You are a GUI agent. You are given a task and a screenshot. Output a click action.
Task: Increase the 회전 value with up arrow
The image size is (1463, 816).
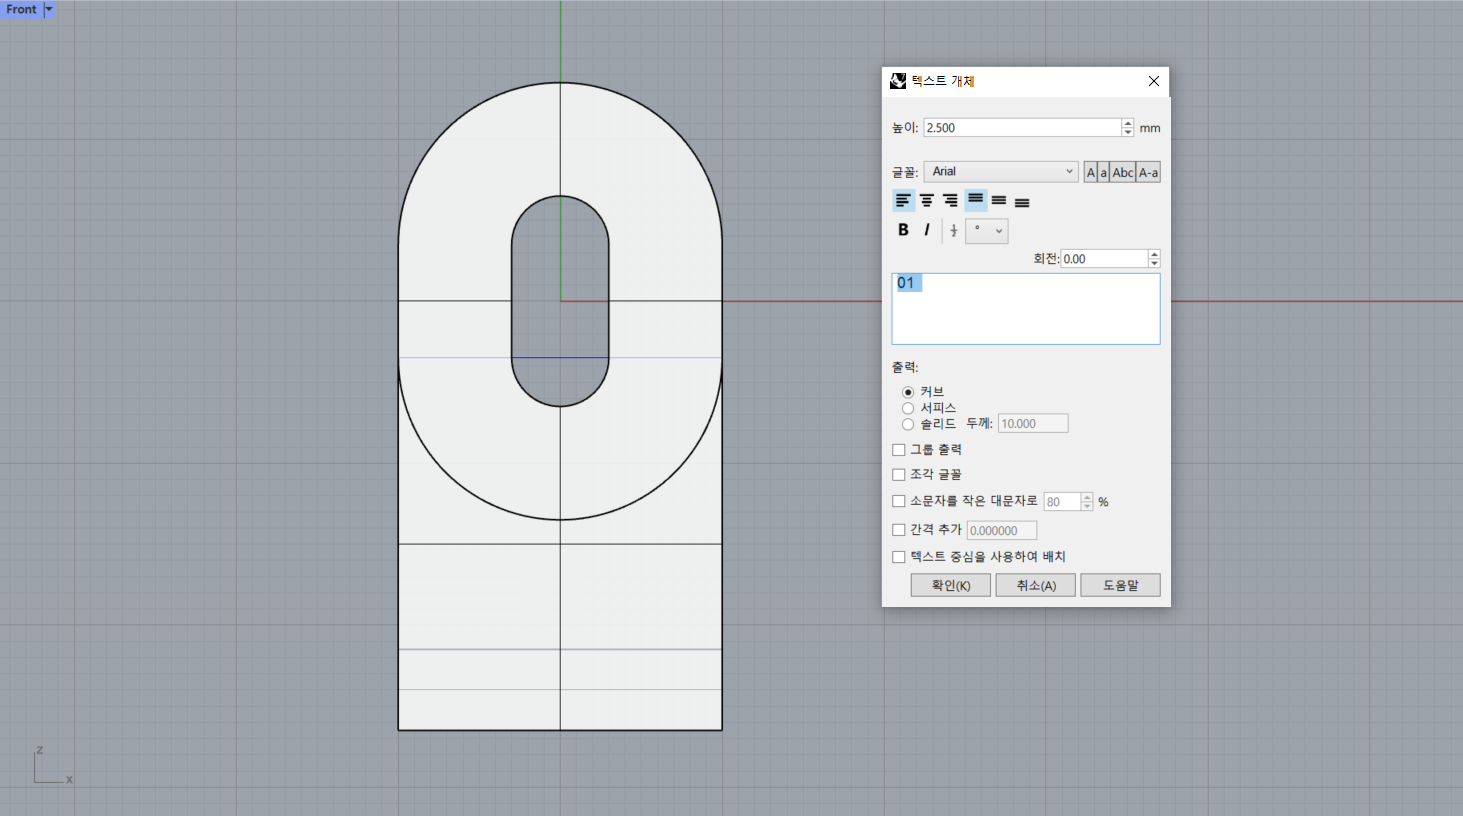(1154, 254)
